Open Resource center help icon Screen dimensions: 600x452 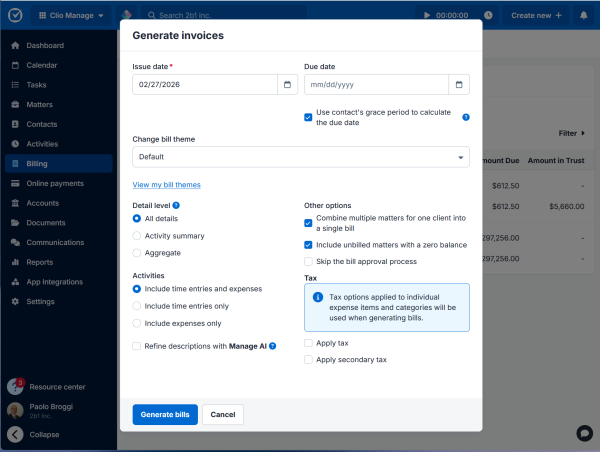(15, 387)
